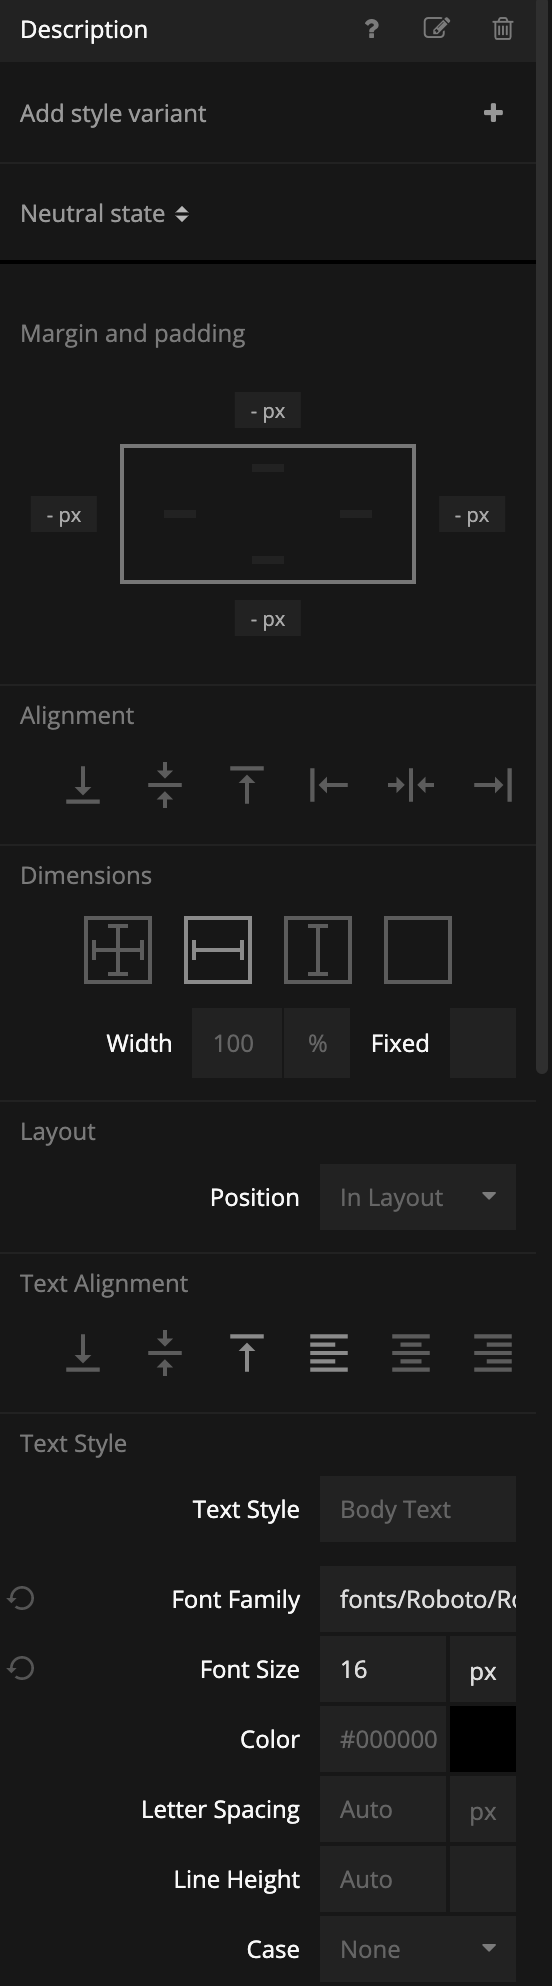Right-align text in Text Alignment section
The image size is (552, 1986).
[493, 1353]
